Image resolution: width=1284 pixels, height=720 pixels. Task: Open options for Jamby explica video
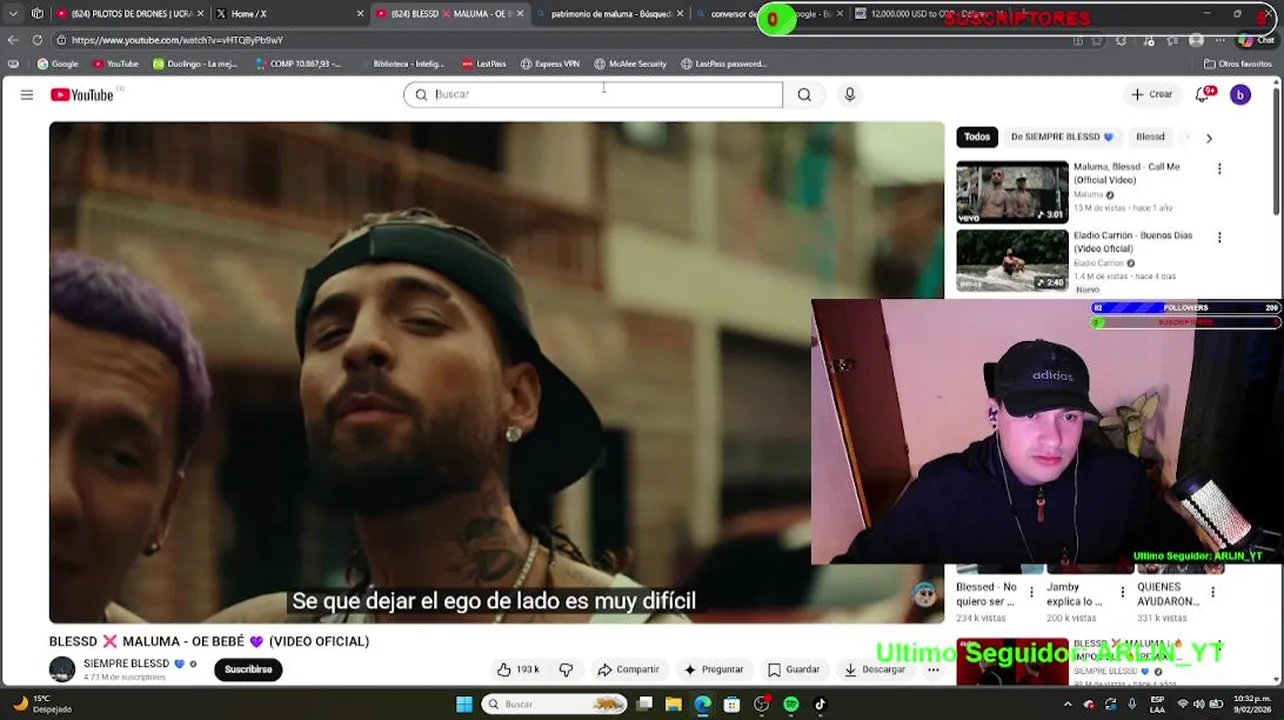(1122, 593)
